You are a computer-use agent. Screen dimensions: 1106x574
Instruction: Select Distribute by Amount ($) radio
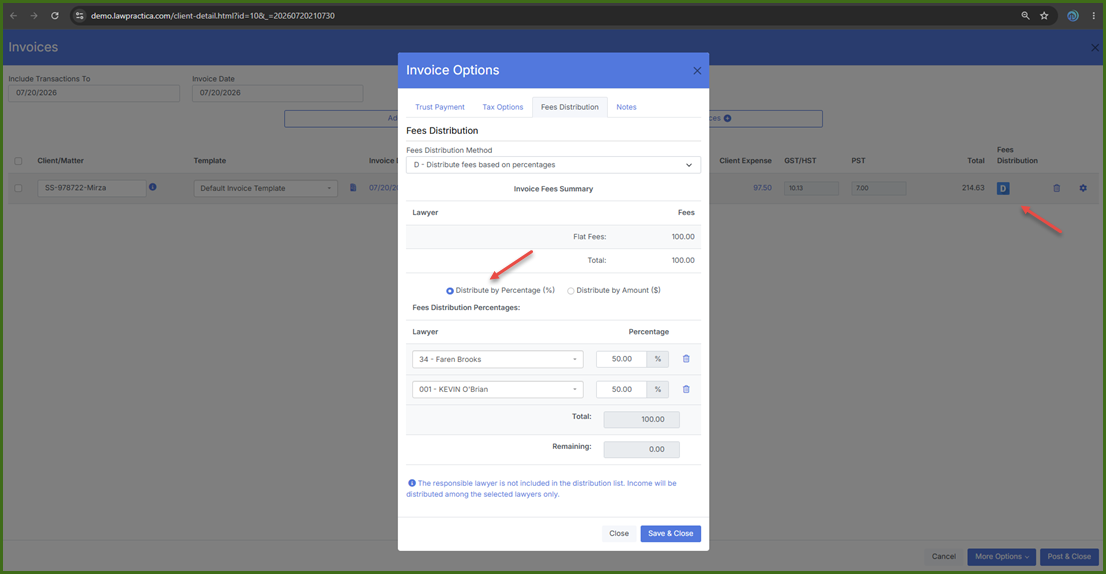coord(571,291)
